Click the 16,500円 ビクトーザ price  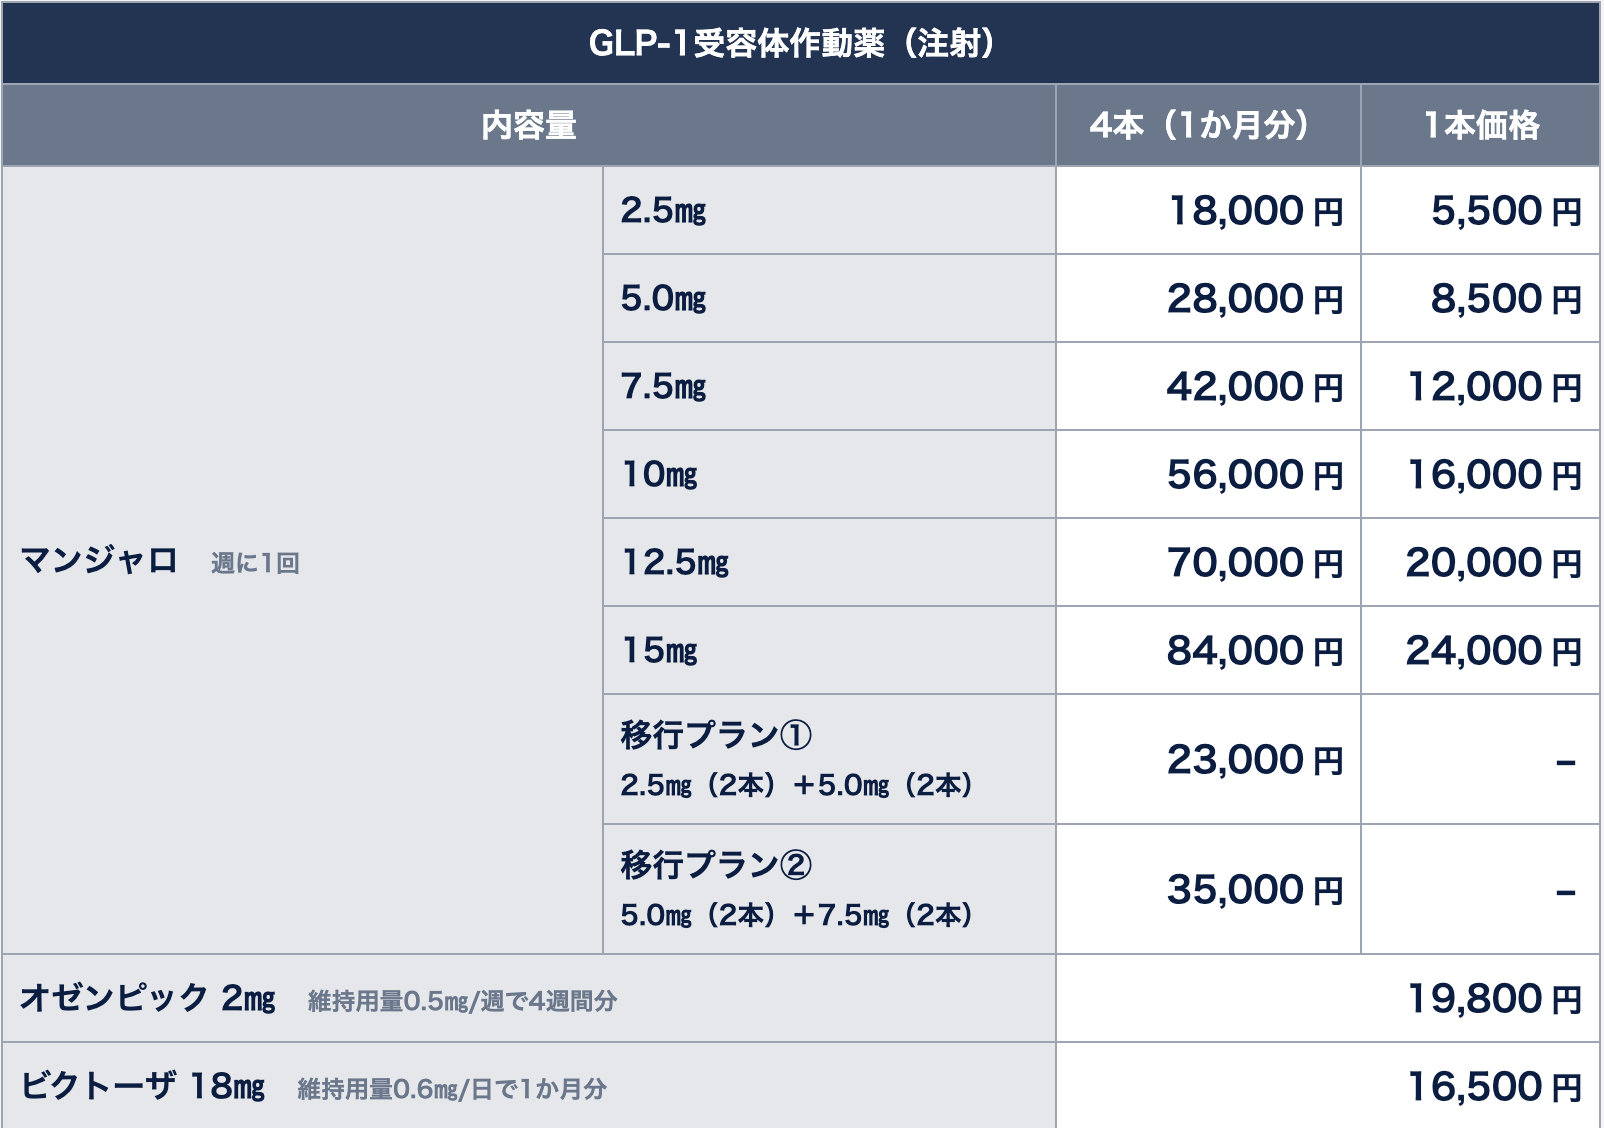(x=1494, y=1087)
